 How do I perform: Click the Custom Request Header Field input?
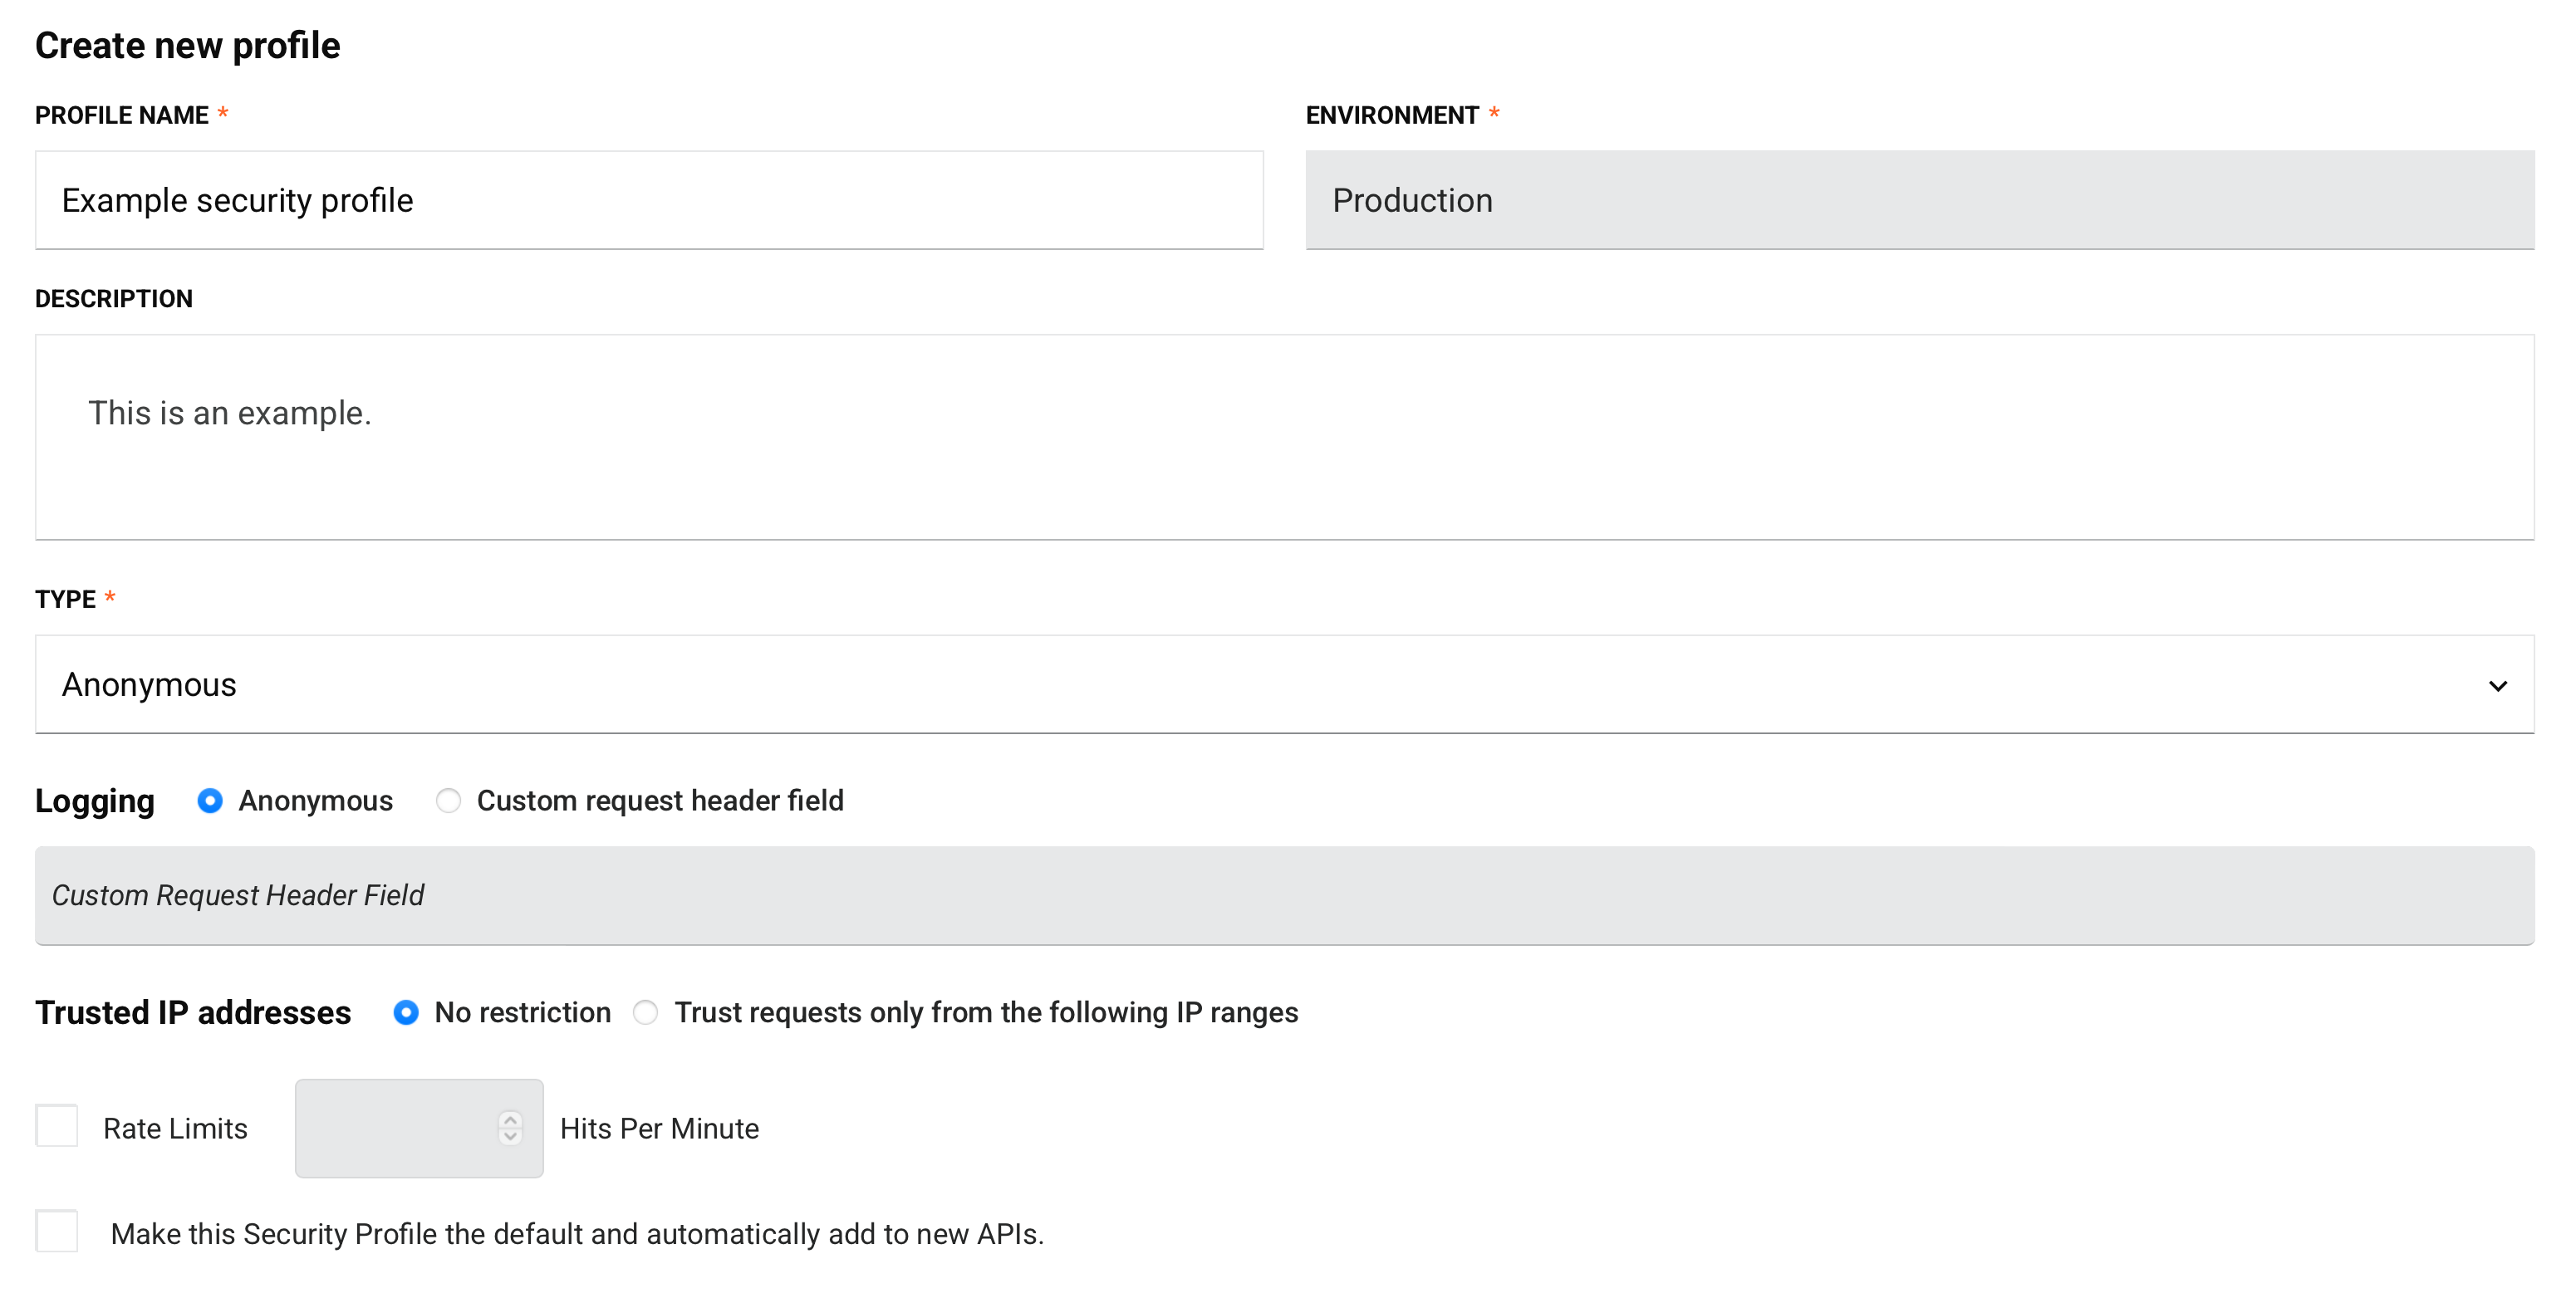click(x=1284, y=896)
